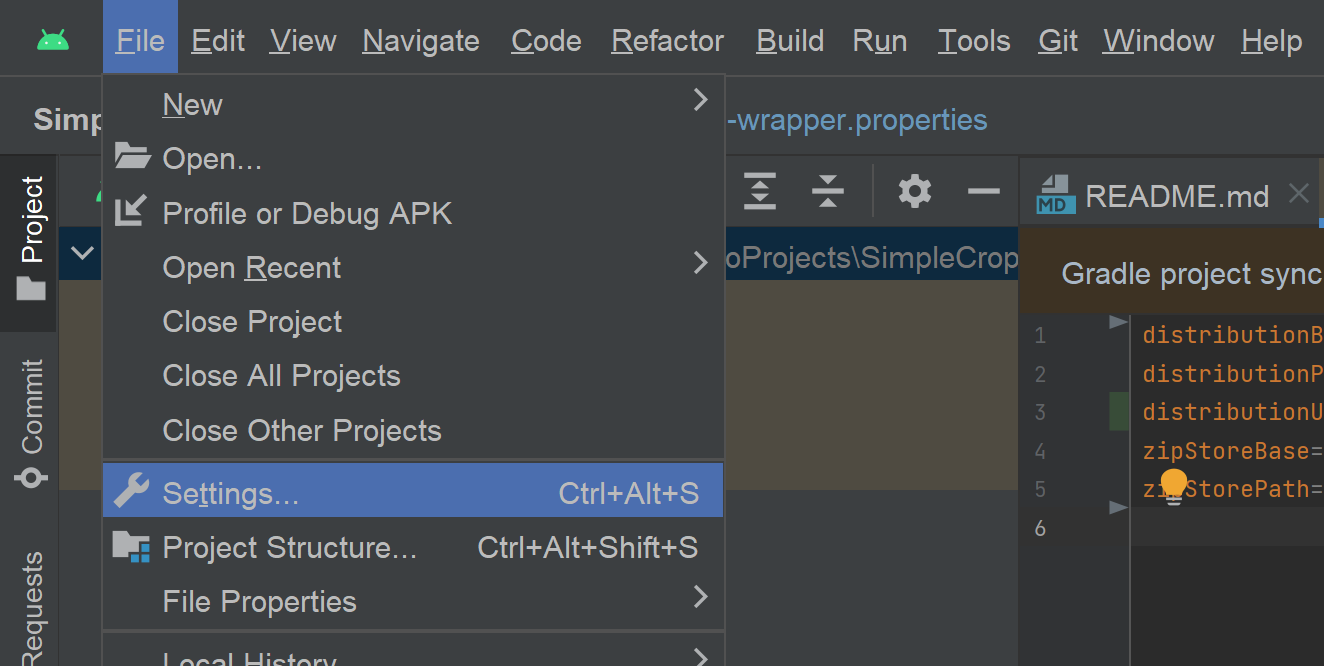Click the Project Structure folder icon
This screenshot has width=1324, height=666.
pos(131,546)
